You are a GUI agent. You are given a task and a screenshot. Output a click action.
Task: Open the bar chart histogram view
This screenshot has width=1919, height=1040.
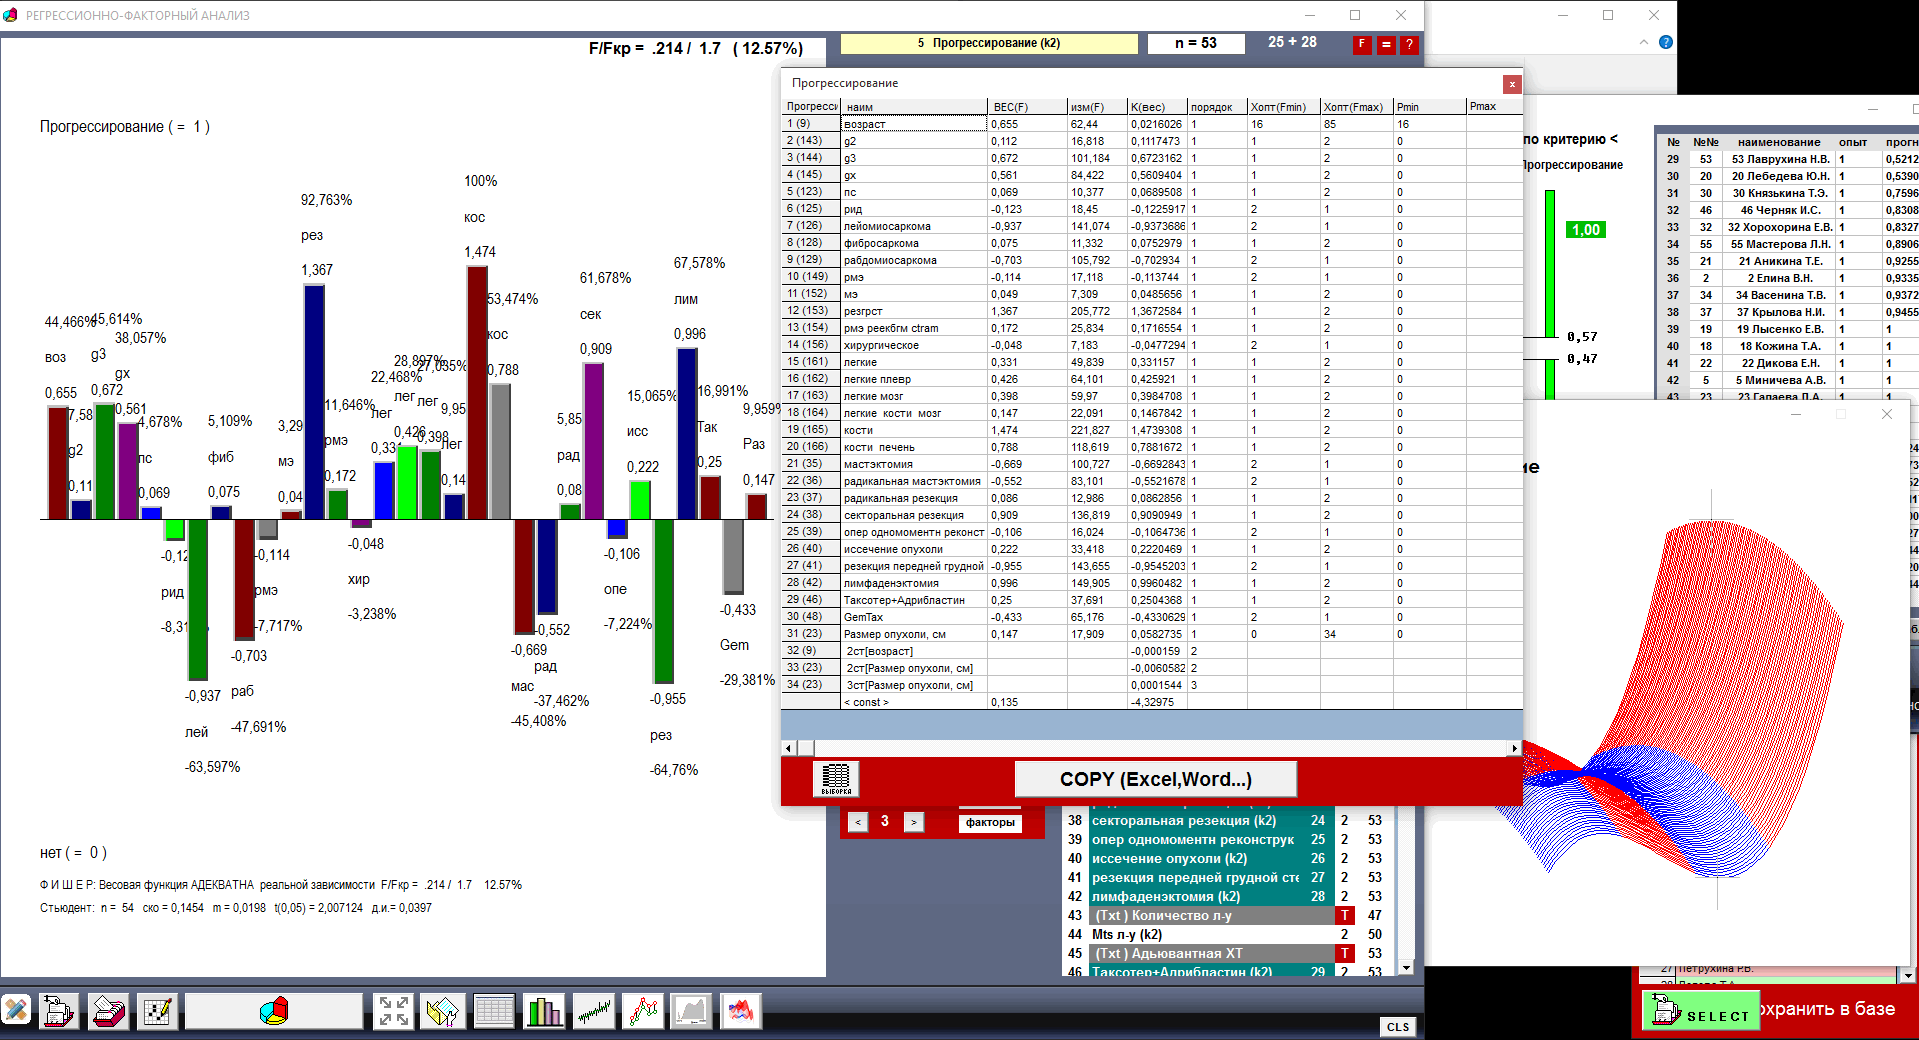coord(544,1011)
